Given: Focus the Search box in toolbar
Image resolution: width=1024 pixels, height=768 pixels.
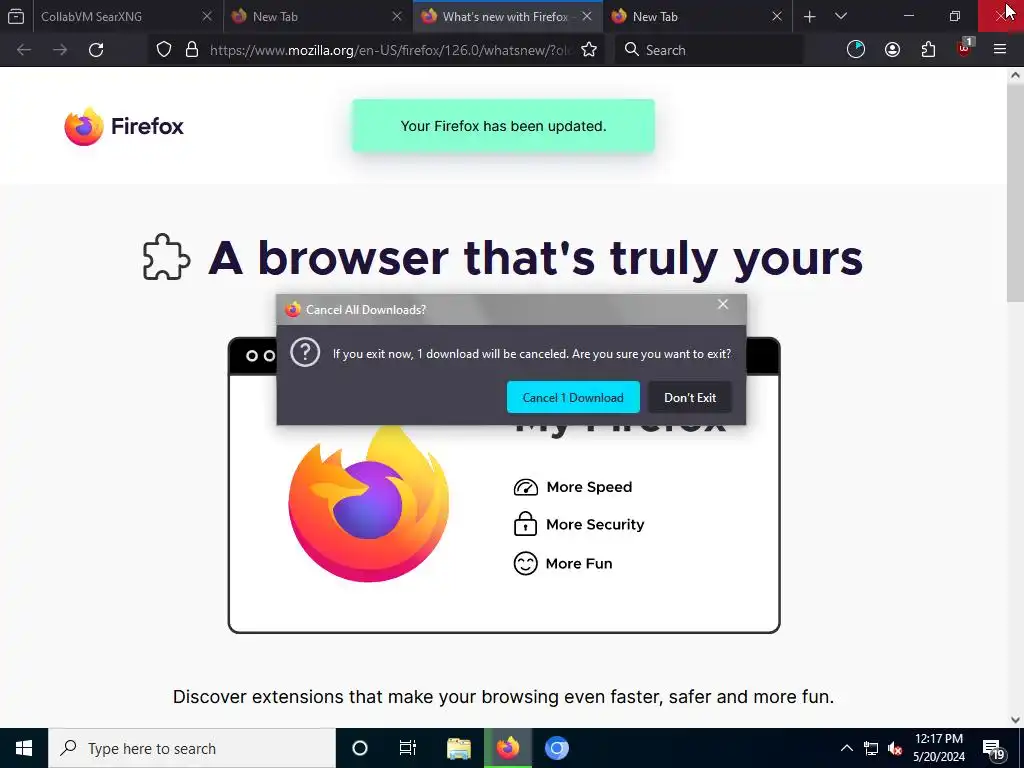Looking at the screenshot, I should point(709,50).
